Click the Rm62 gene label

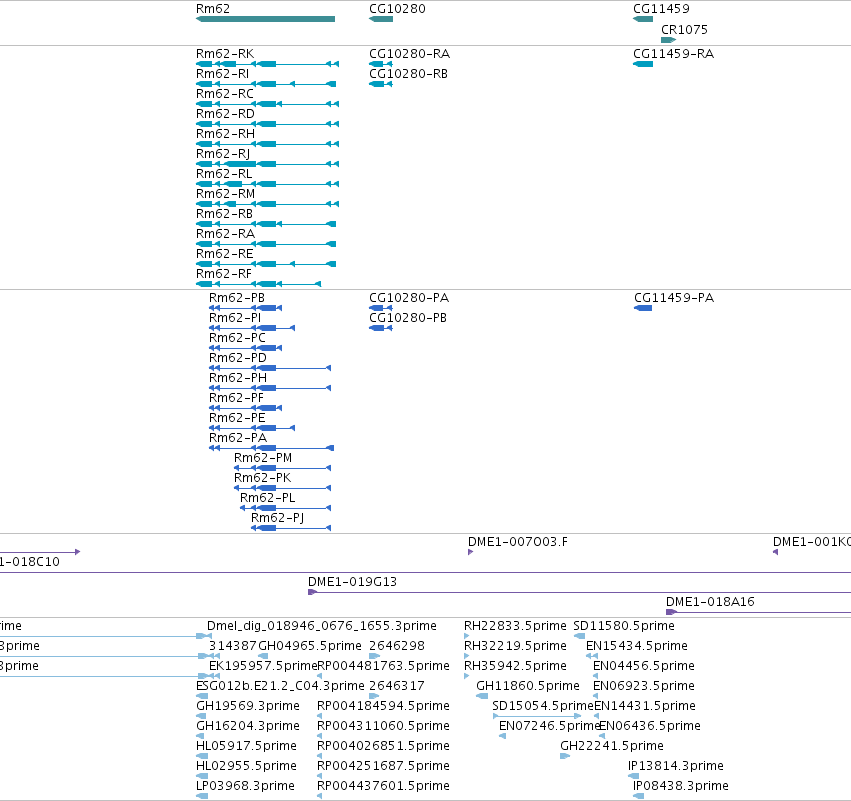(213, 9)
